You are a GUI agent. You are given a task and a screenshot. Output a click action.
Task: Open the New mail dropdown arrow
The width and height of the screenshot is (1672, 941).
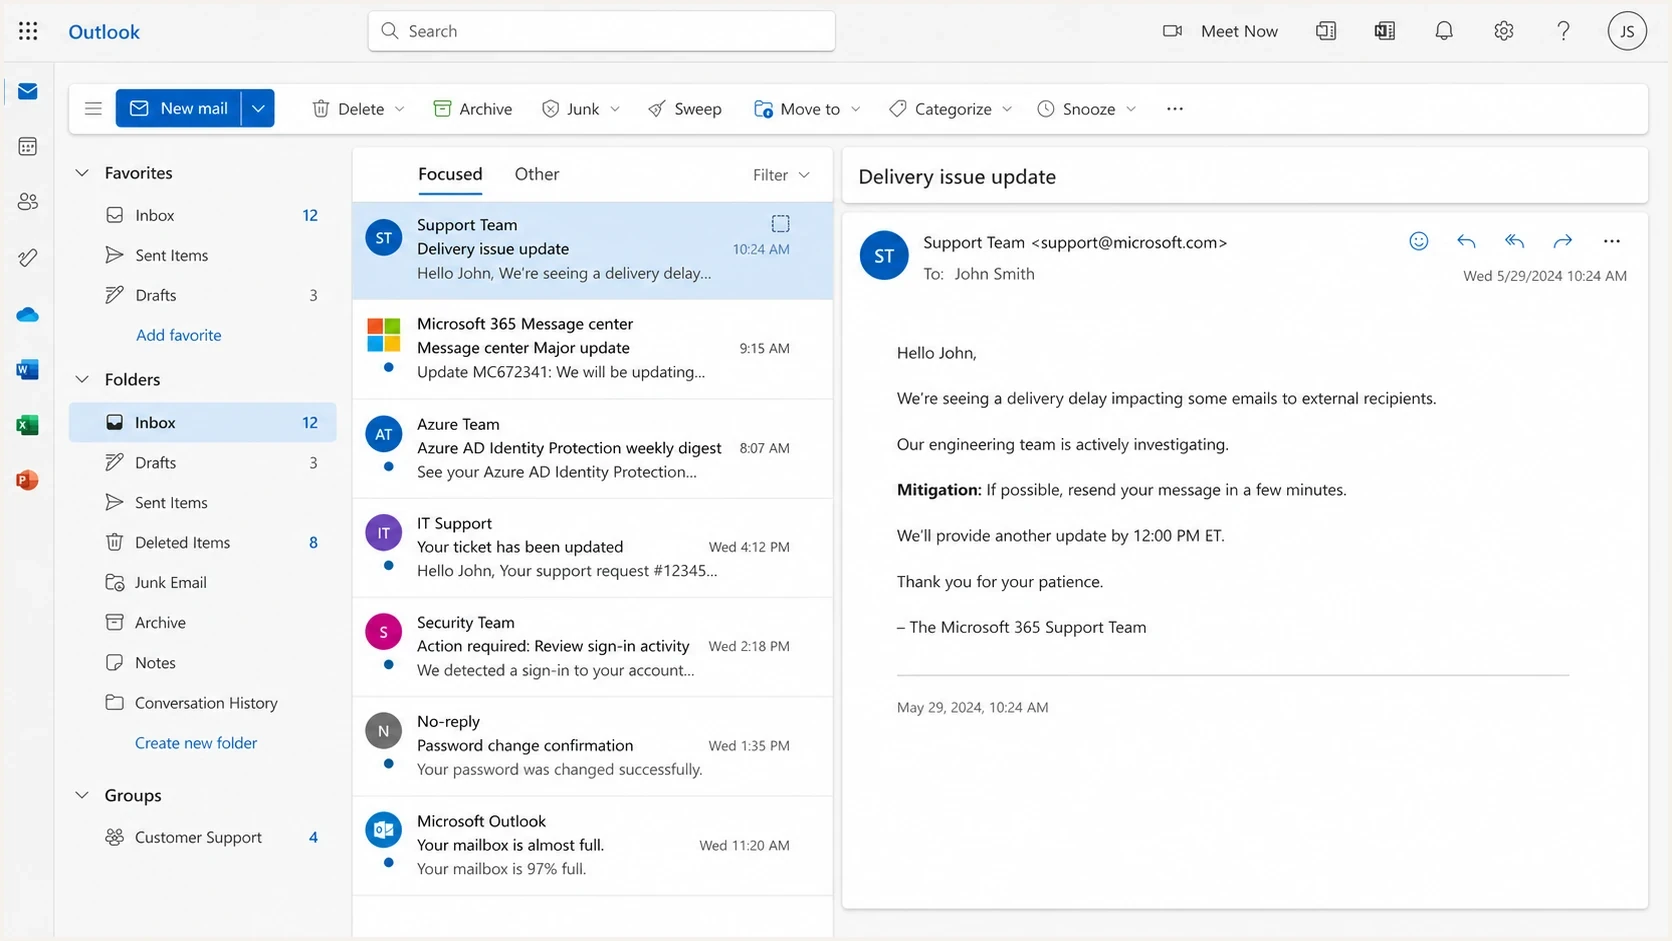(x=258, y=108)
